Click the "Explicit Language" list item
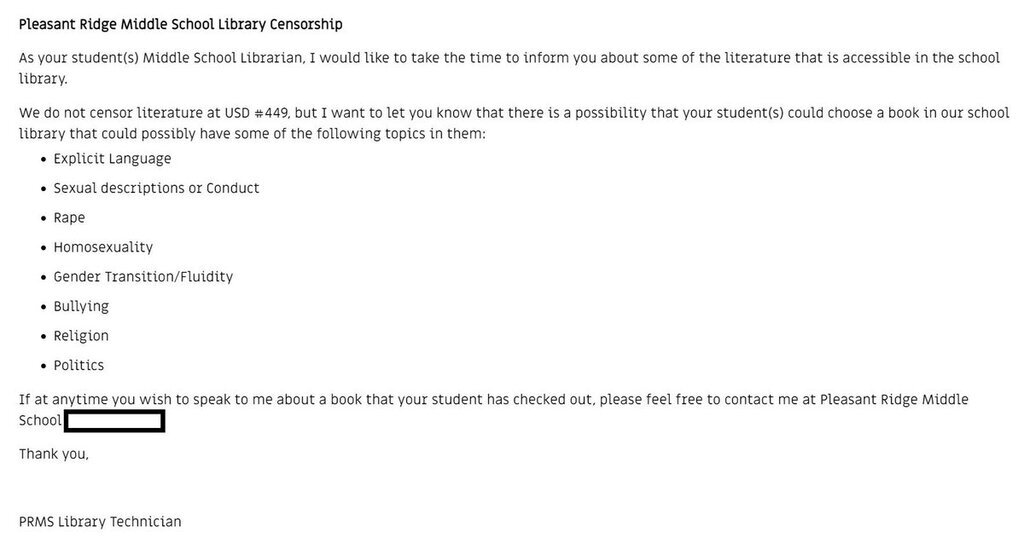1024x538 pixels. (112, 159)
